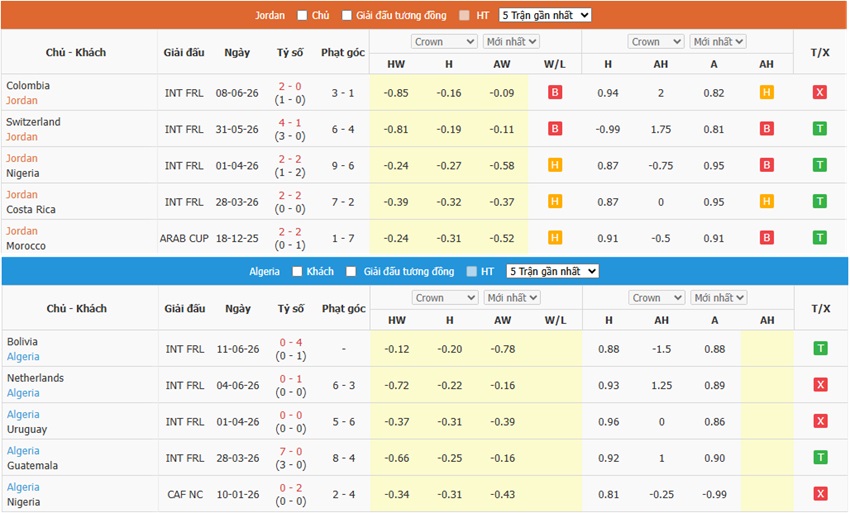Click the T badge in Jordan-Nigeria row

(819, 165)
